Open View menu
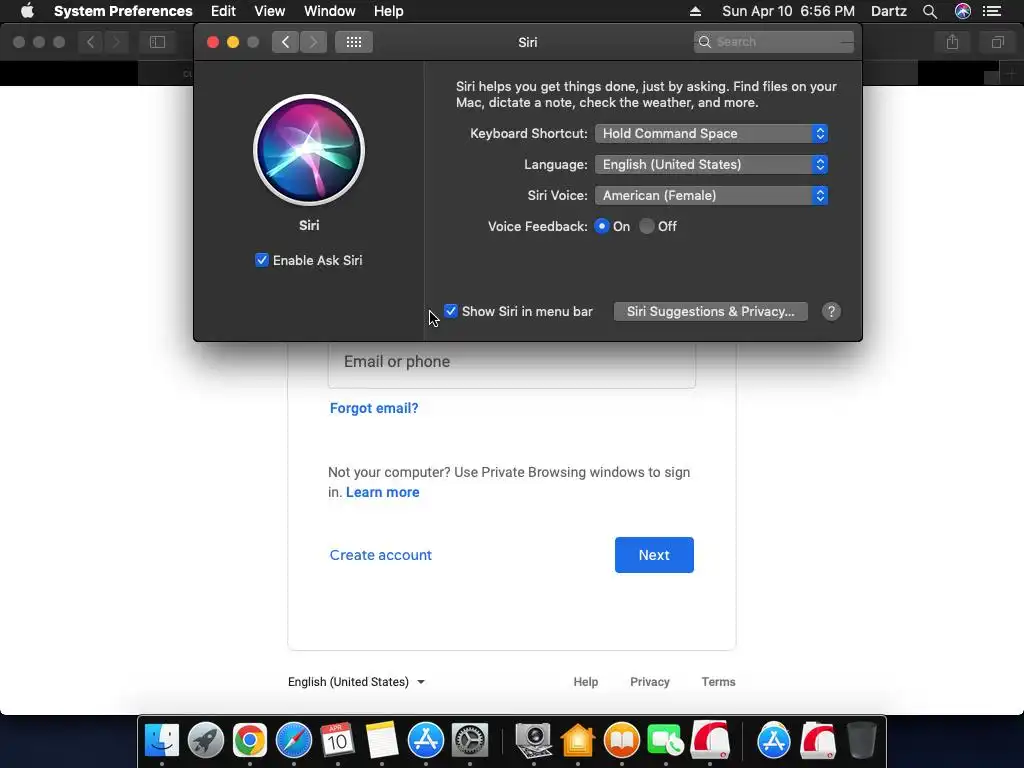1024x768 pixels. (270, 11)
